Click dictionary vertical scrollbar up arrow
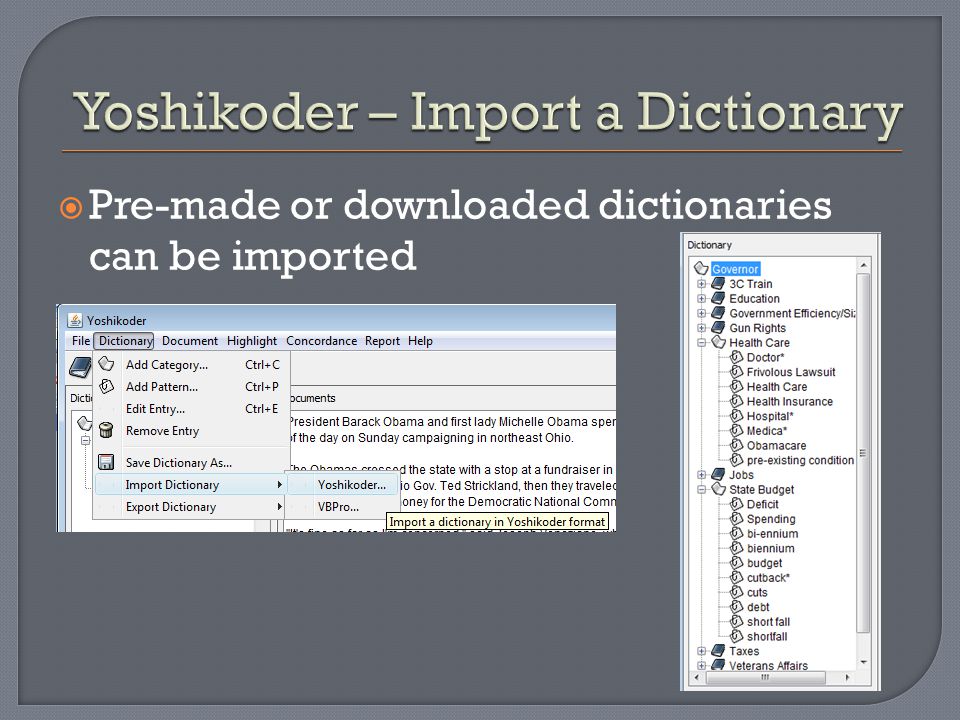Image resolution: width=960 pixels, height=720 pixels. (863, 265)
